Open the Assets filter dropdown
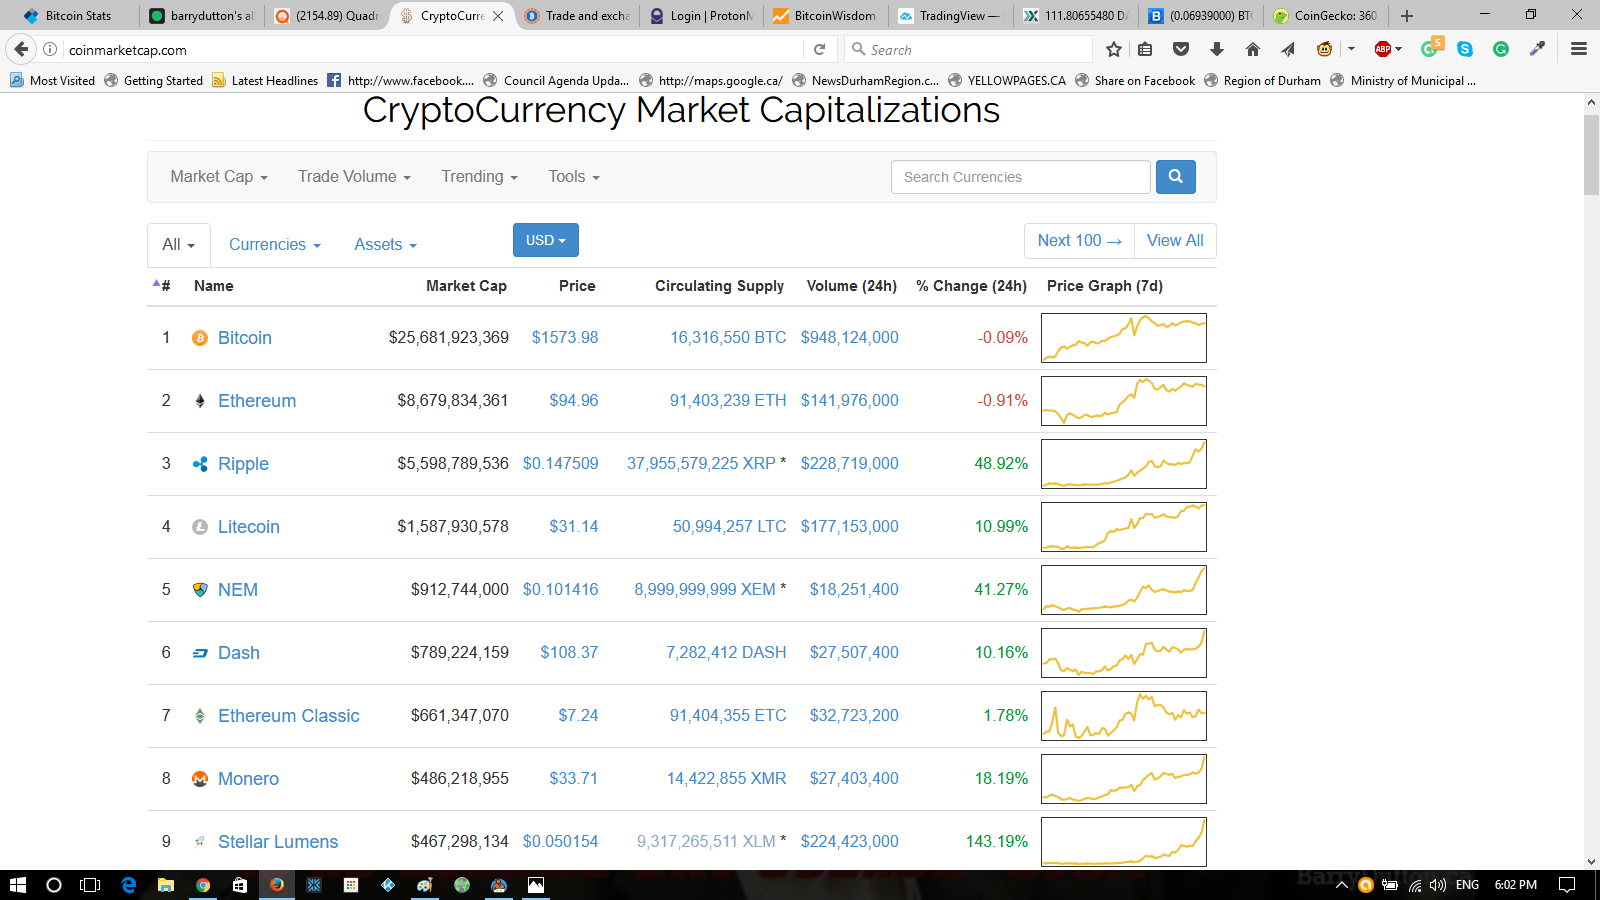The image size is (1600, 900). (385, 245)
